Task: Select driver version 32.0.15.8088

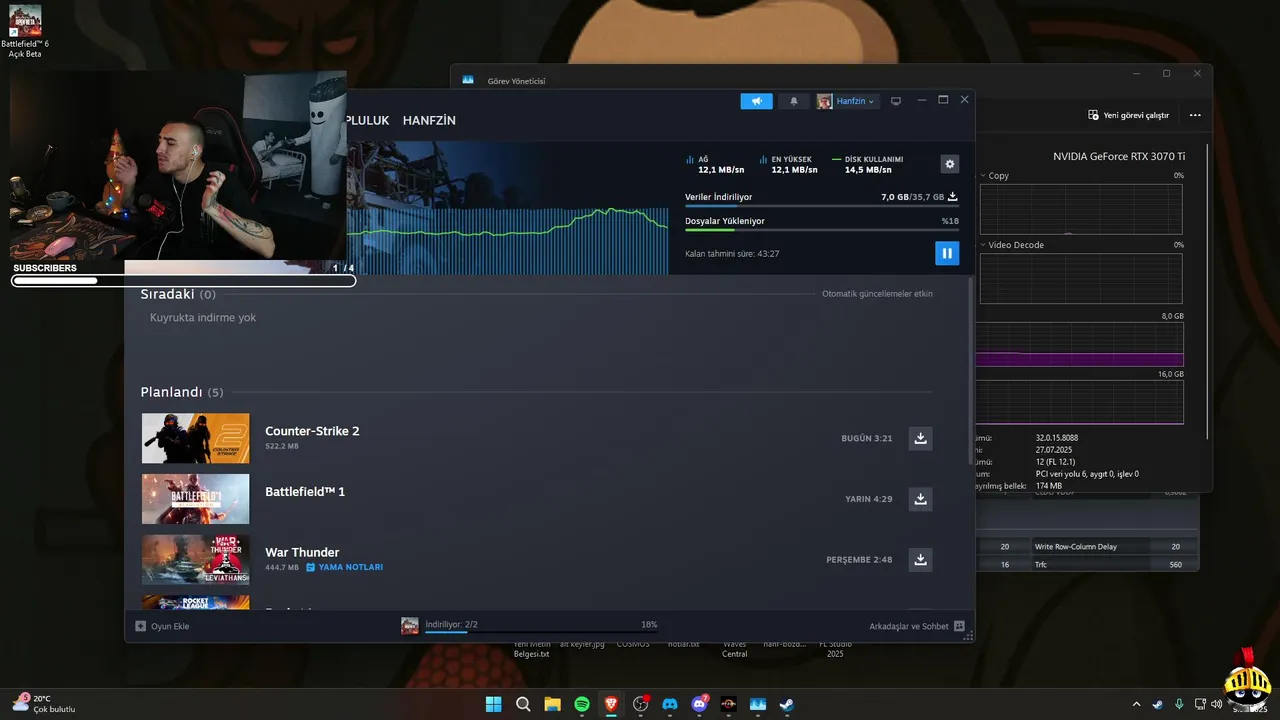Action: pyautogui.click(x=1057, y=438)
